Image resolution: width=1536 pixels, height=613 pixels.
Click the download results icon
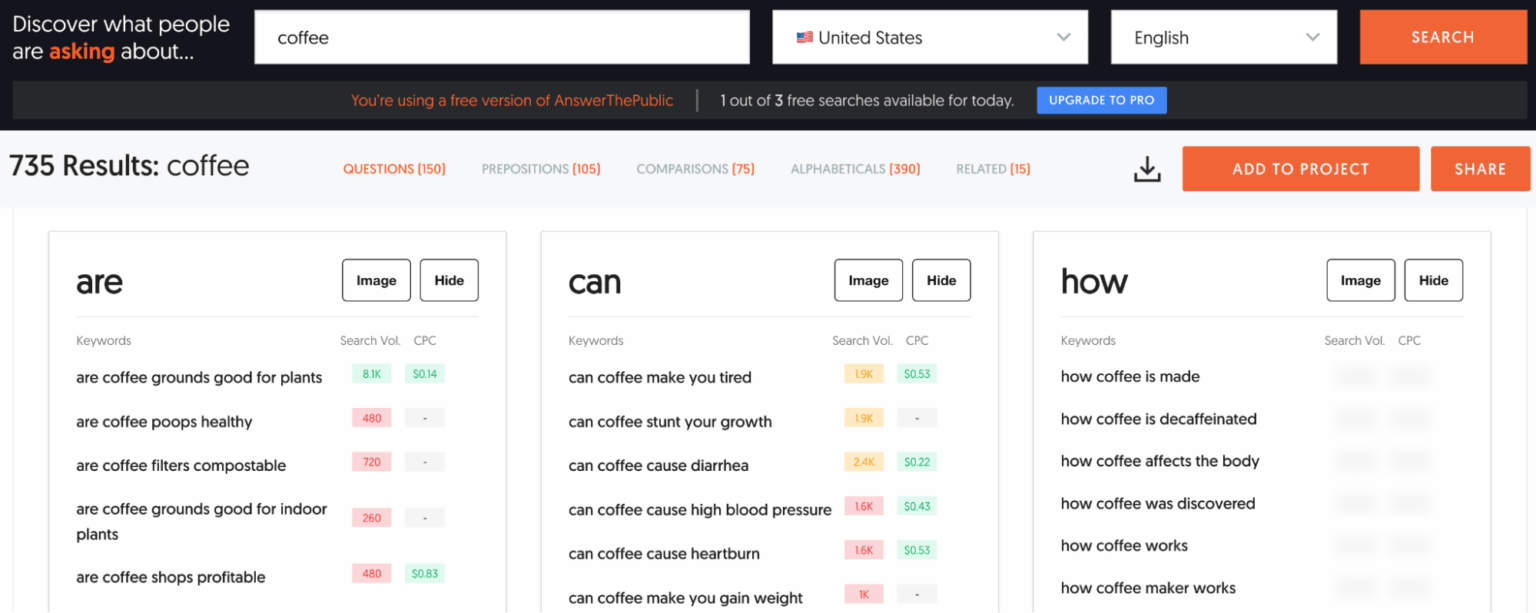(1147, 169)
